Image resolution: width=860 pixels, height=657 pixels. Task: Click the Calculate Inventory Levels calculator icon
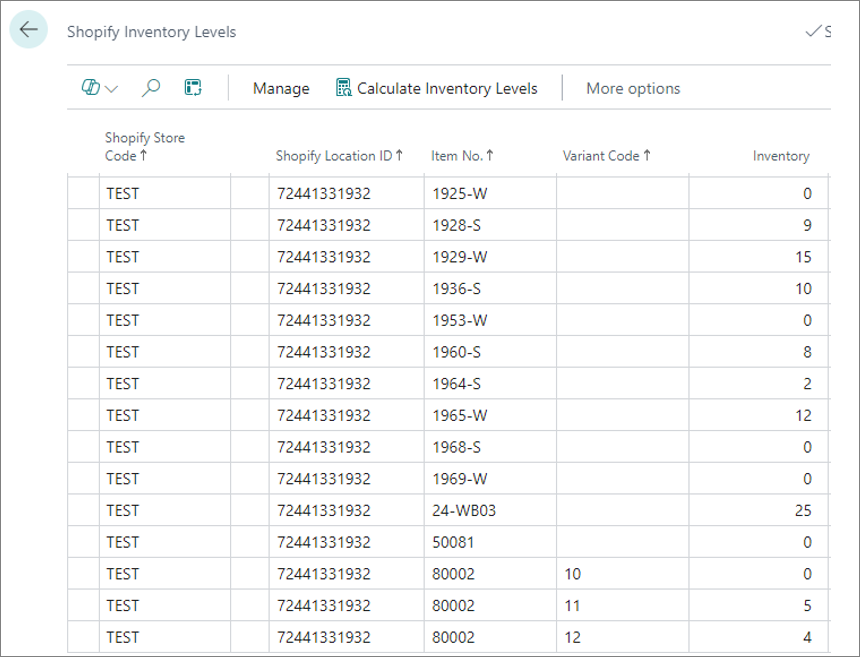(x=343, y=88)
